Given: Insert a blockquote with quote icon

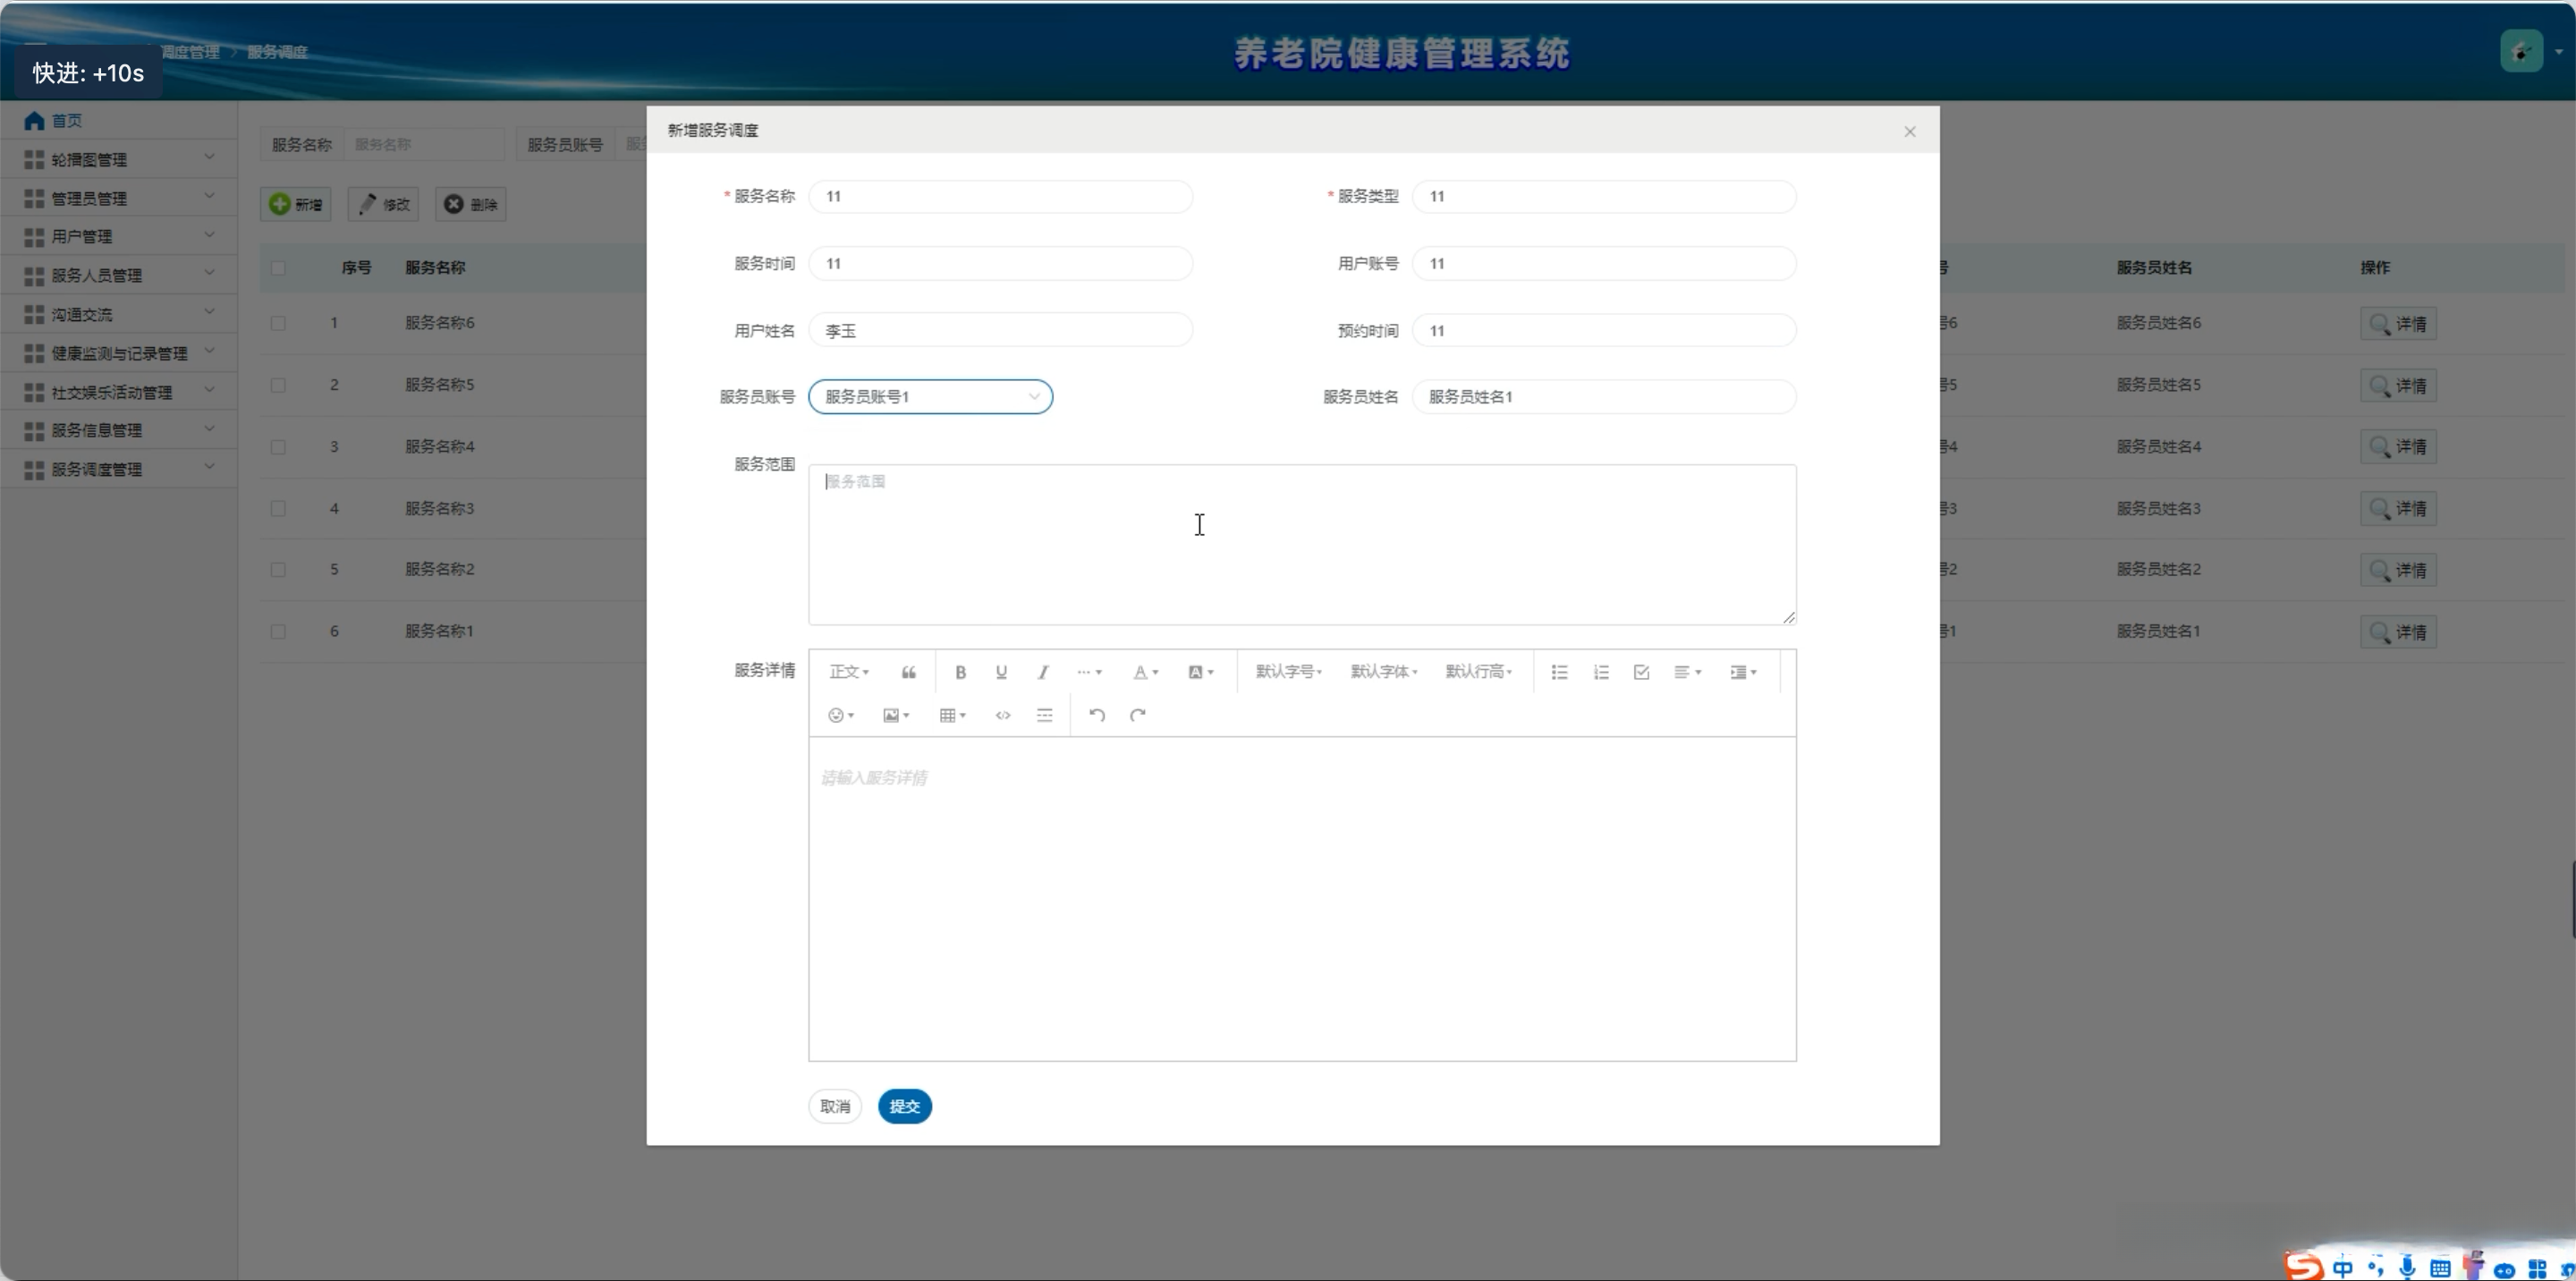Looking at the screenshot, I should point(908,672).
